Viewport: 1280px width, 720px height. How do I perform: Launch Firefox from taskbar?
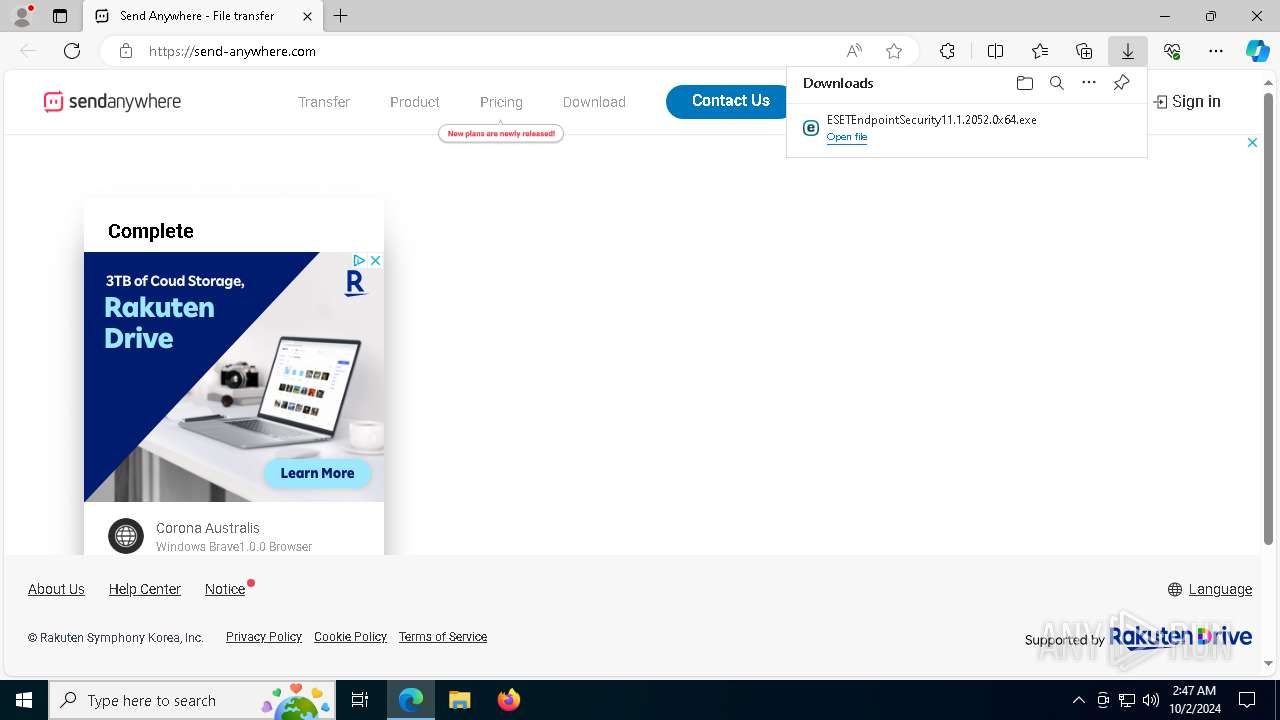click(x=509, y=700)
